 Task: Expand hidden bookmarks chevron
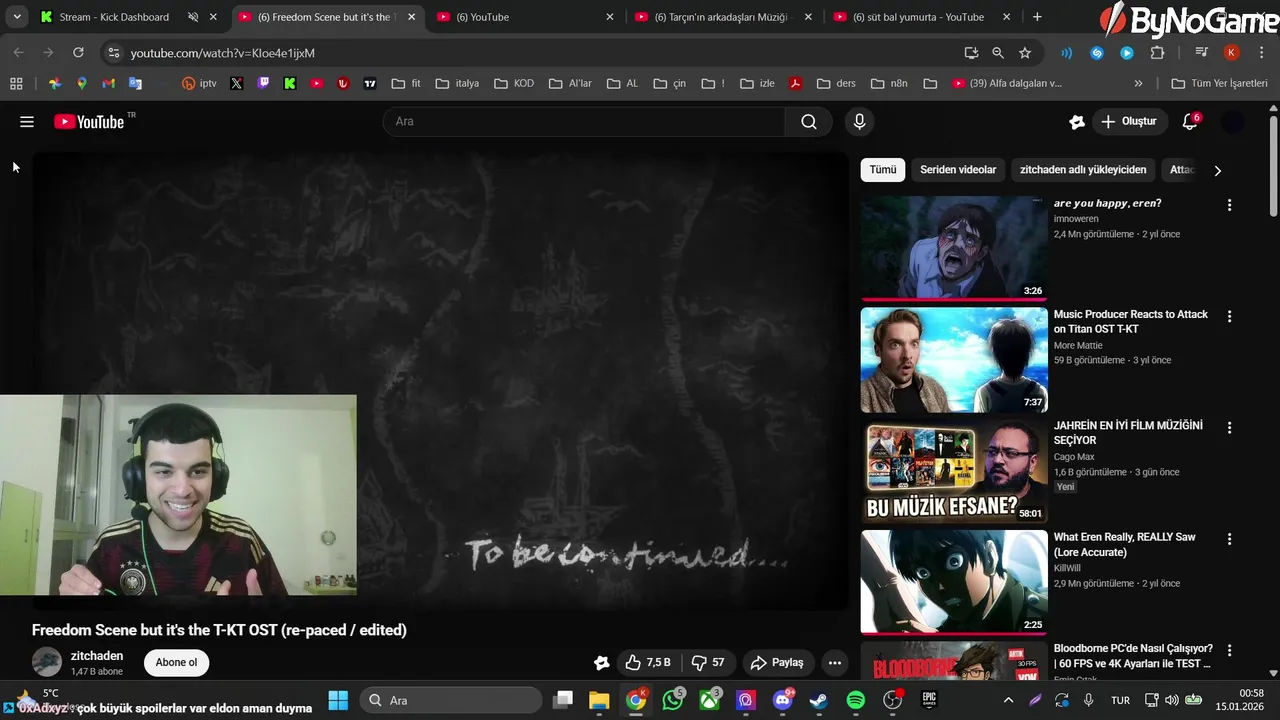pyautogui.click(x=1138, y=84)
